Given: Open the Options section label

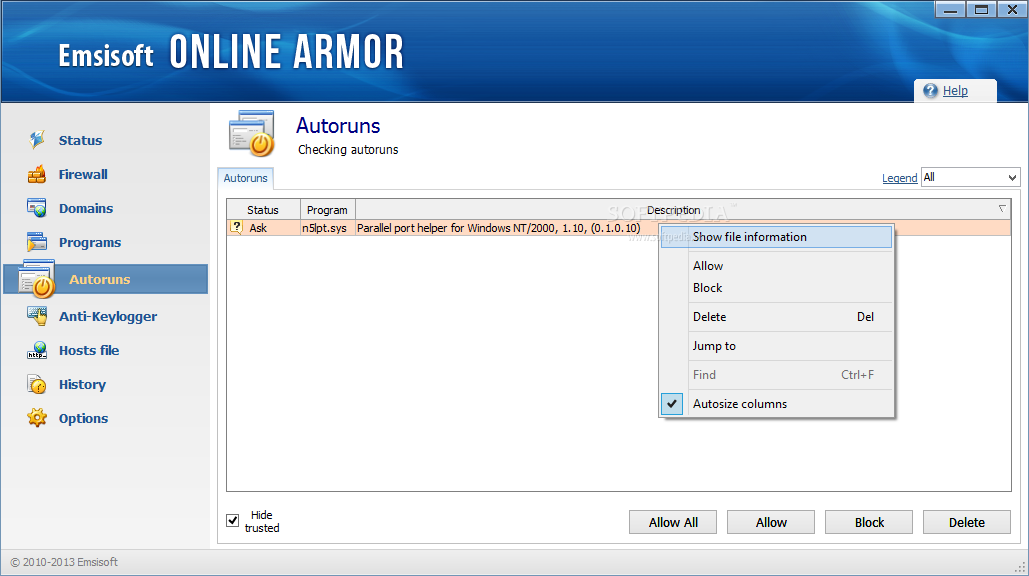Looking at the screenshot, I should pos(83,419).
